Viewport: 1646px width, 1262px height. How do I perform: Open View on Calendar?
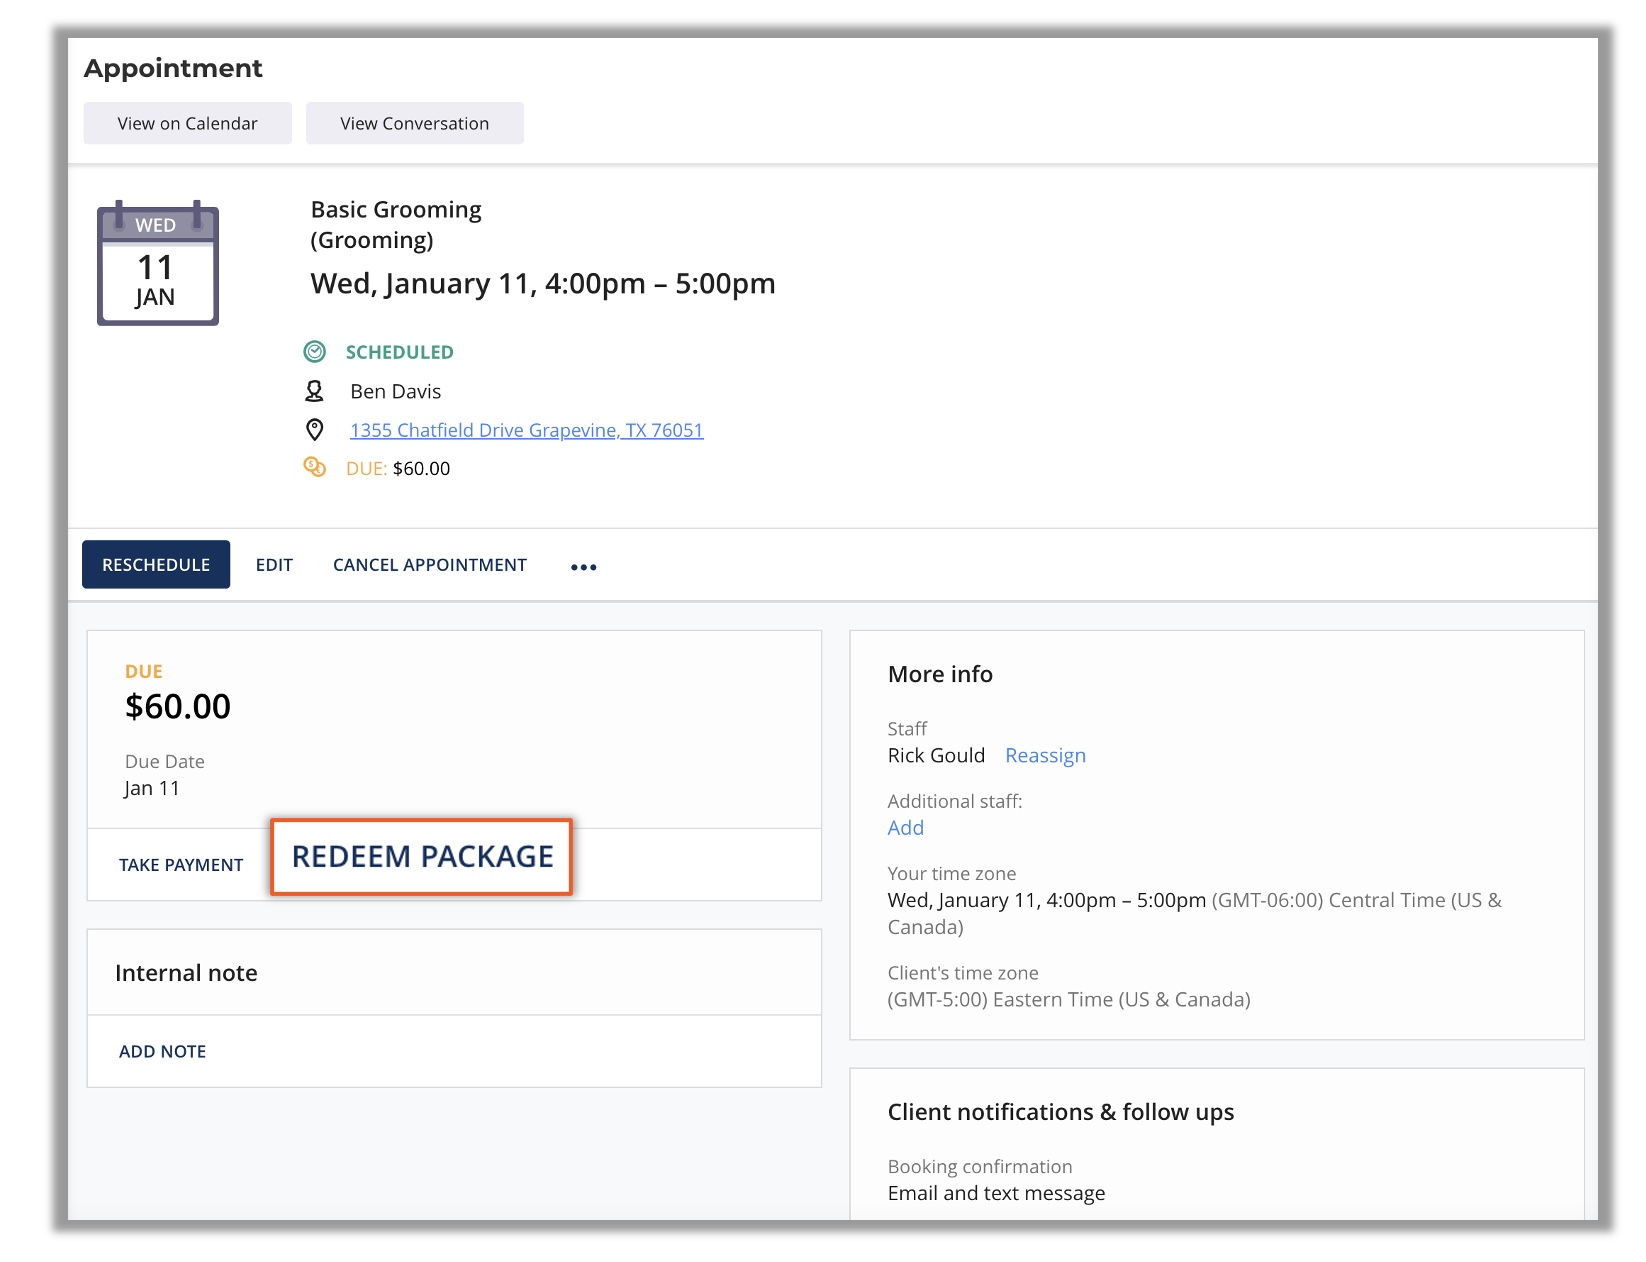coord(188,123)
